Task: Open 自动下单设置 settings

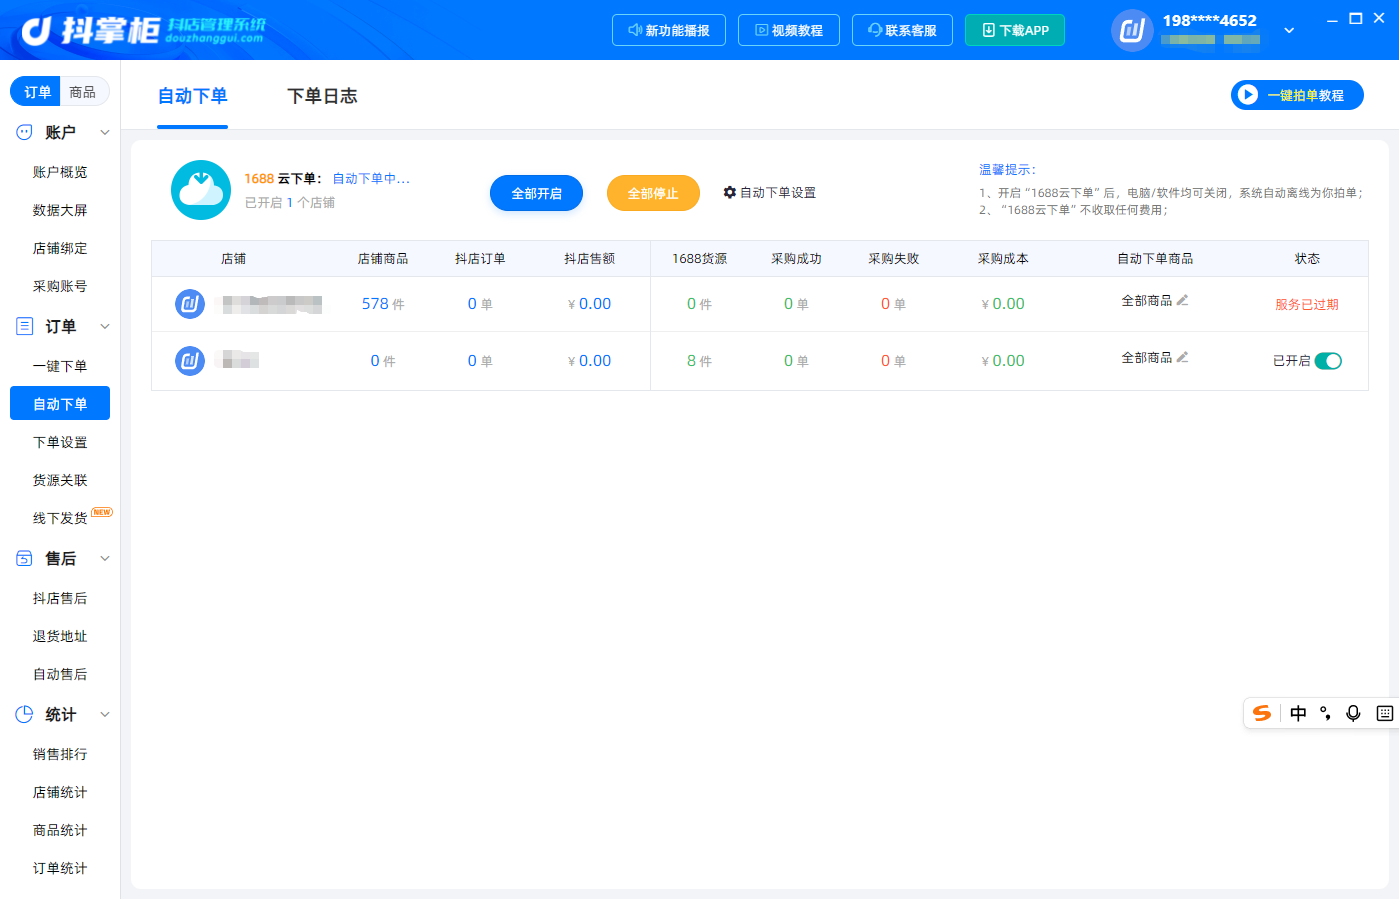Action: (x=770, y=192)
